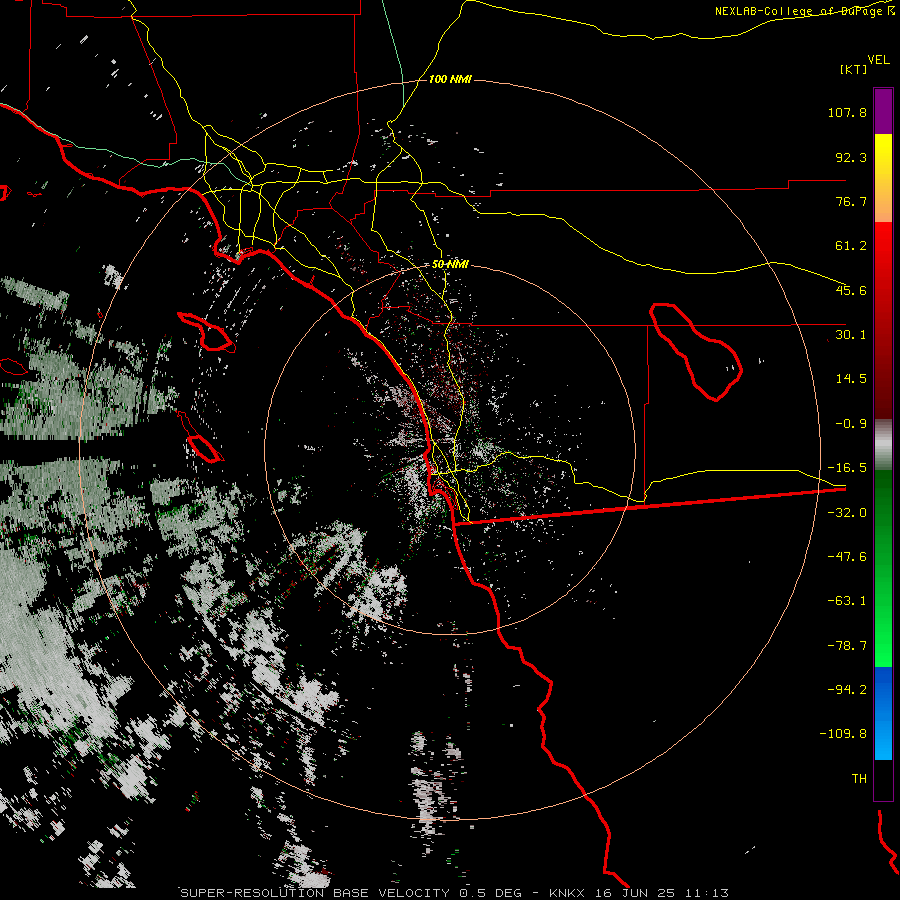The height and width of the screenshot is (900, 900).
Task: Click the -32.0 velocity scale value
Action: 847,513
